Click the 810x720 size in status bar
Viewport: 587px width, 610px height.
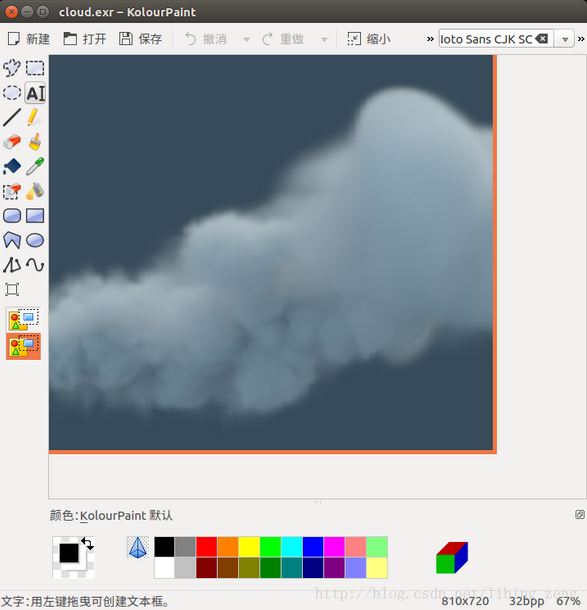[x=465, y=601]
